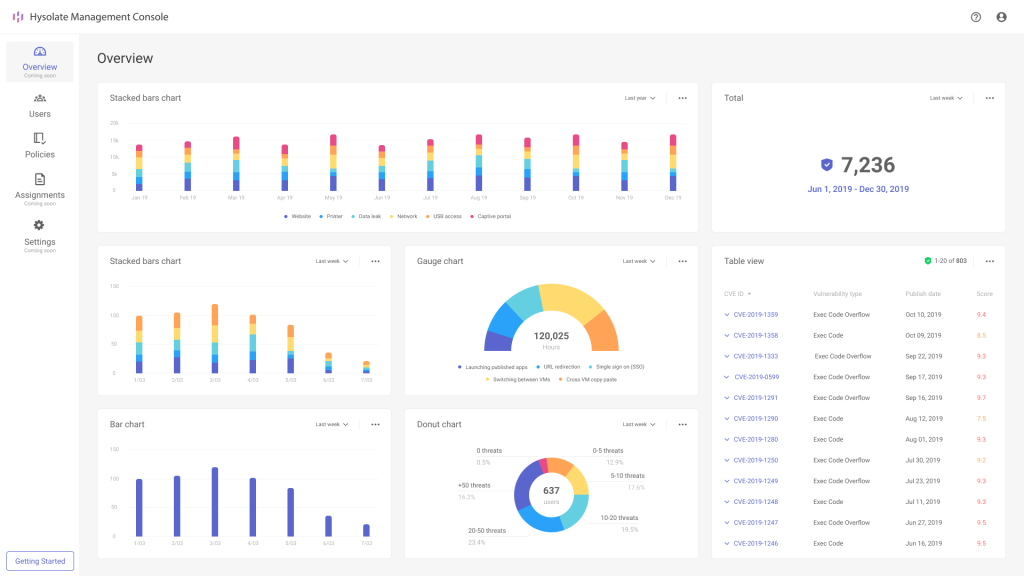The height and width of the screenshot is (576, 1024).
Task: Expand the CVE-2019-1359 table row
Action: click(727, 315)
